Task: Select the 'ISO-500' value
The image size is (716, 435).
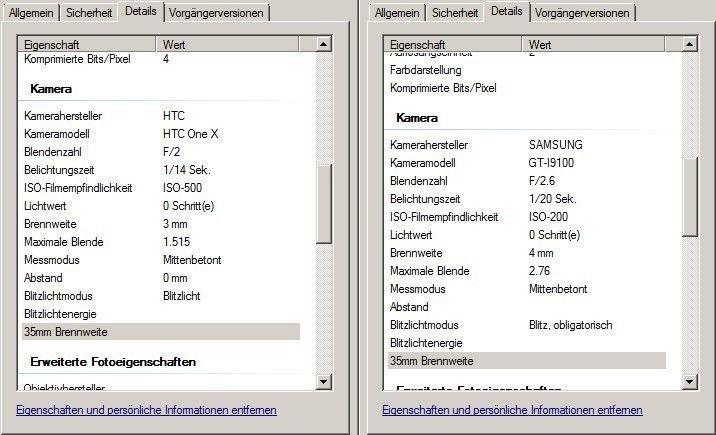Action: coord(182,188)
